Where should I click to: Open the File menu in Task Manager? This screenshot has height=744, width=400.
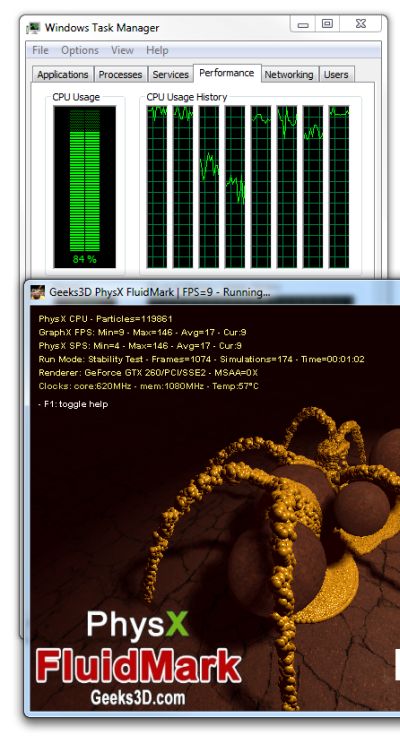pos(40,50)
